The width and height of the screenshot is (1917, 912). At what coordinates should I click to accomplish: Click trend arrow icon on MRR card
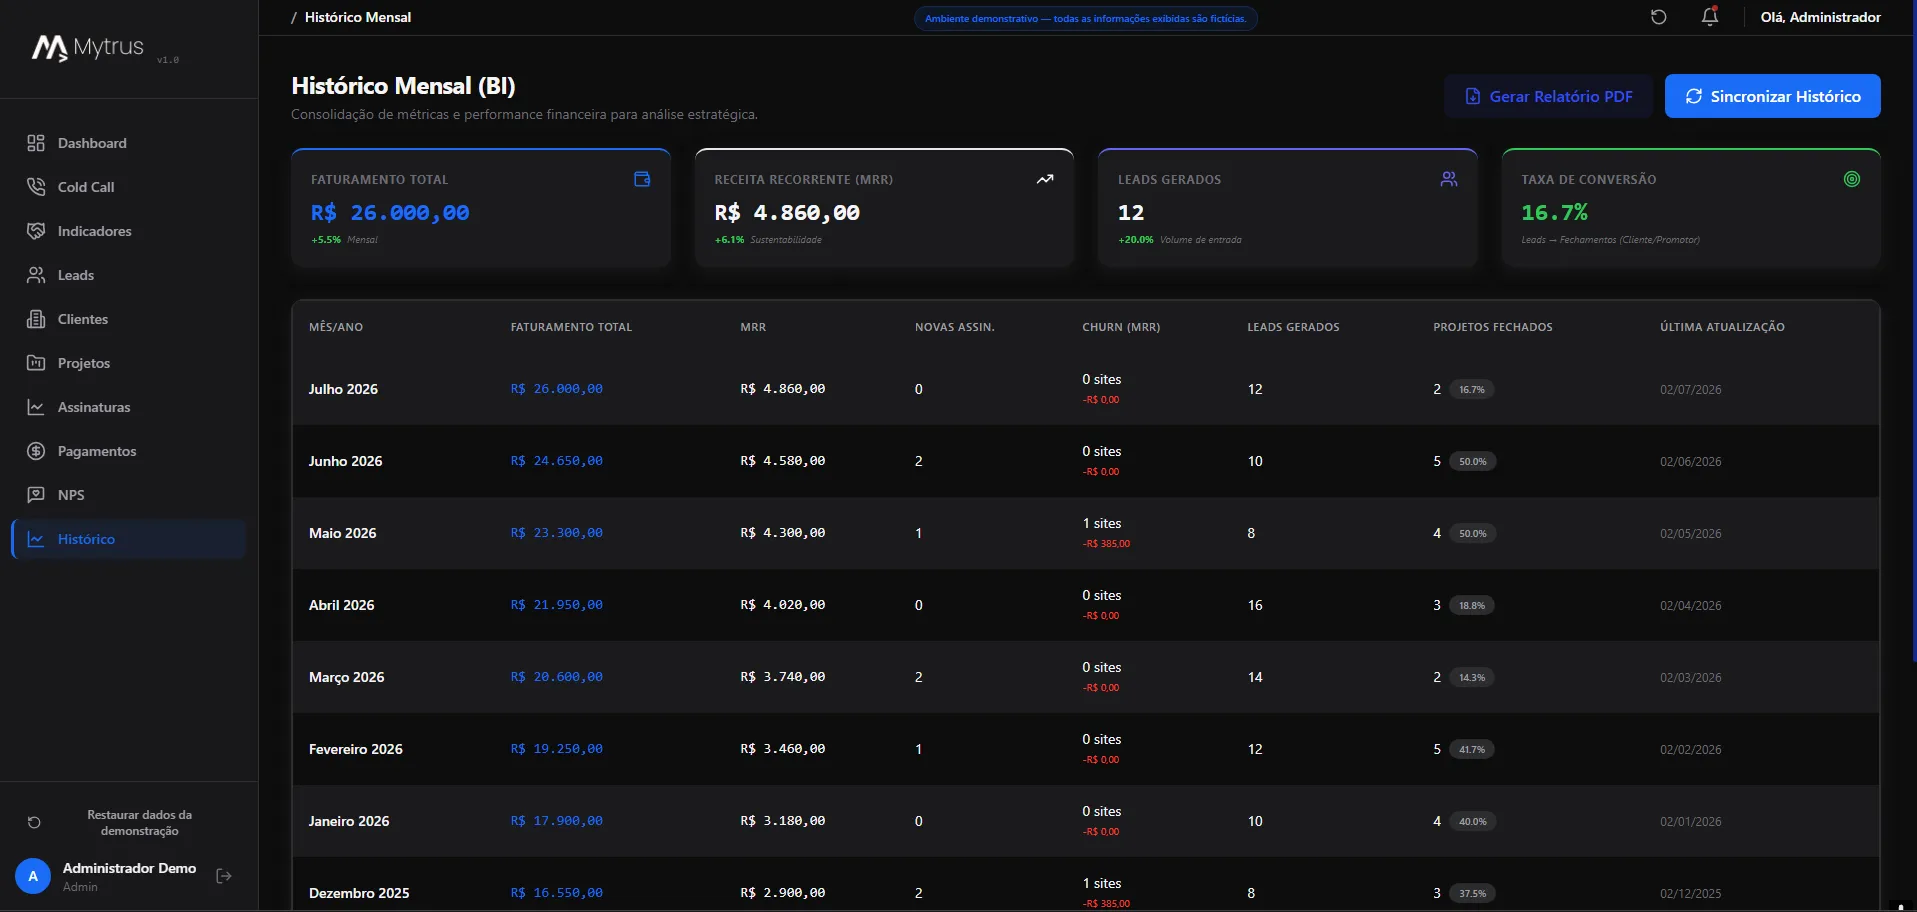click(x=1045, y=179)
